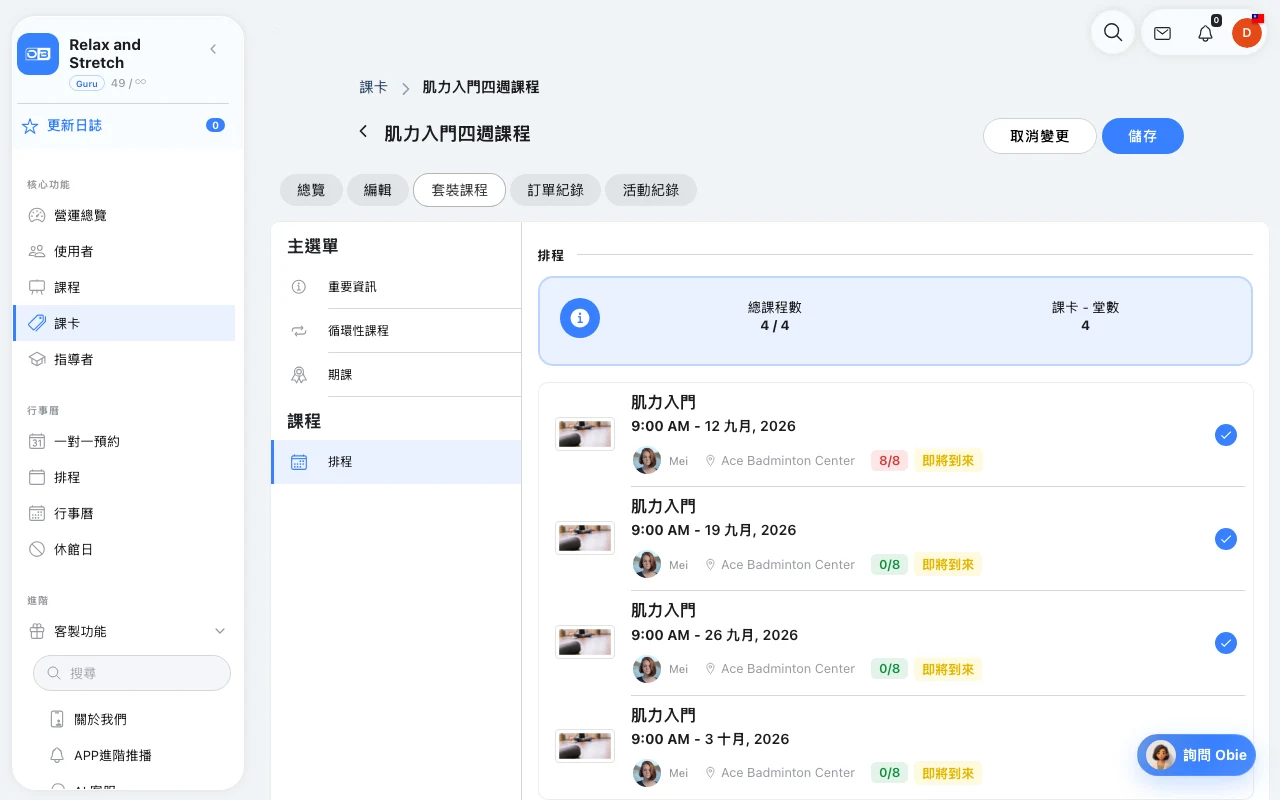Switch to the 訂單紀錄 tab
Screen dimensions: 1280x800
tap(555, 190)
